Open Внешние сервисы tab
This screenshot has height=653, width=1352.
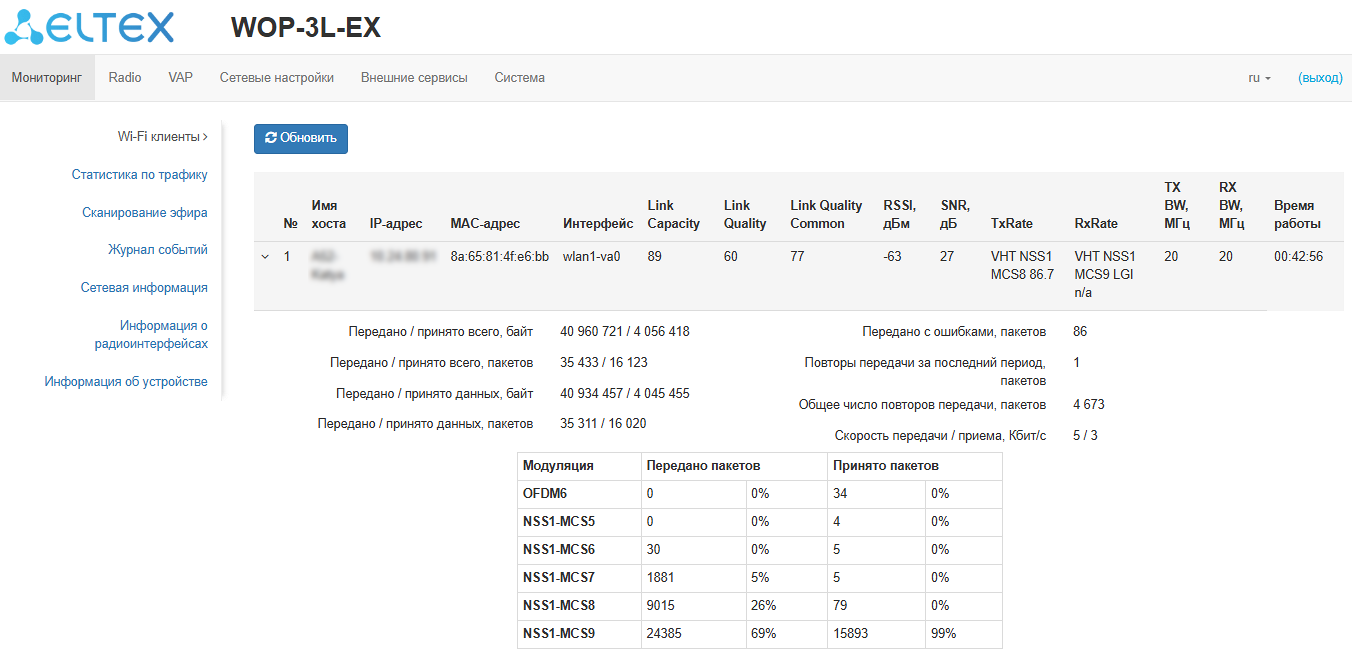[414, 78]
